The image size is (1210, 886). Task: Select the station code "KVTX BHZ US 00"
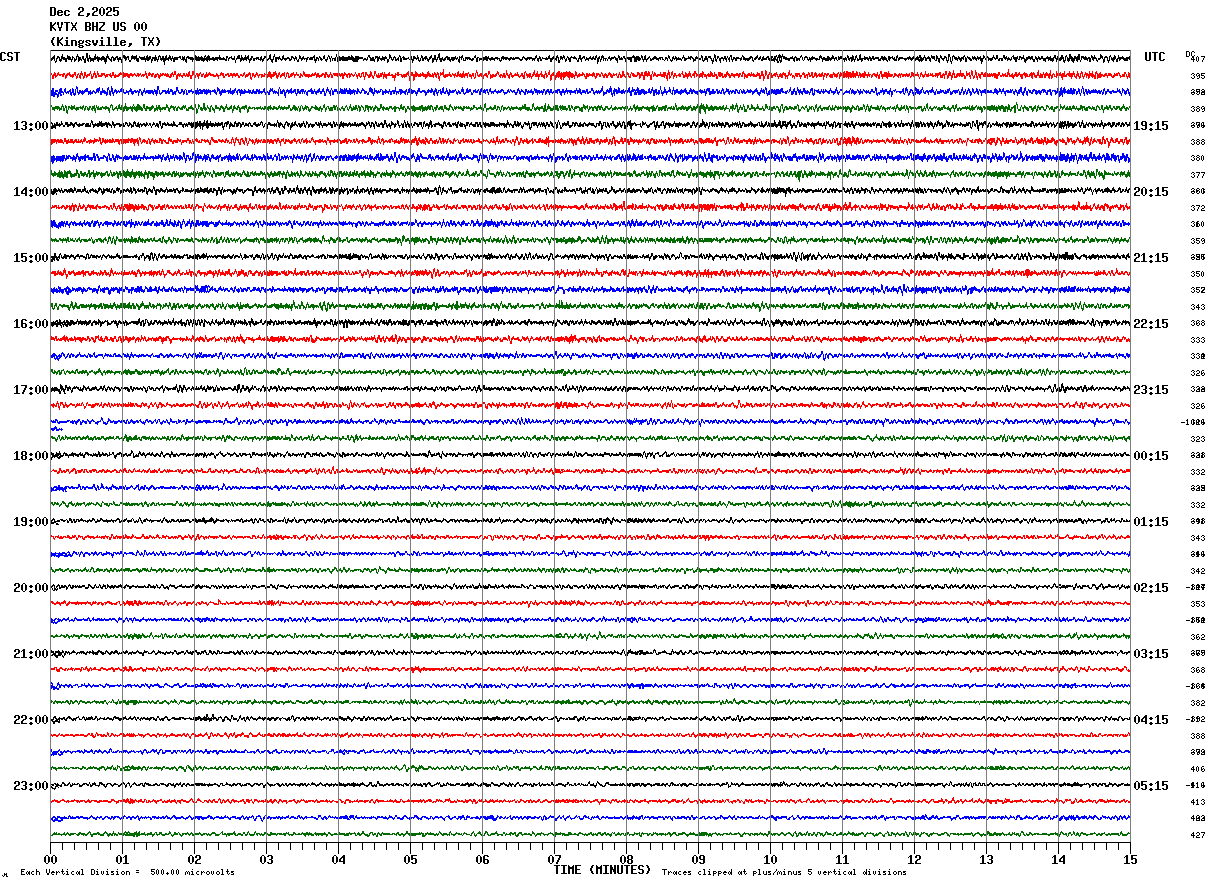98,27
